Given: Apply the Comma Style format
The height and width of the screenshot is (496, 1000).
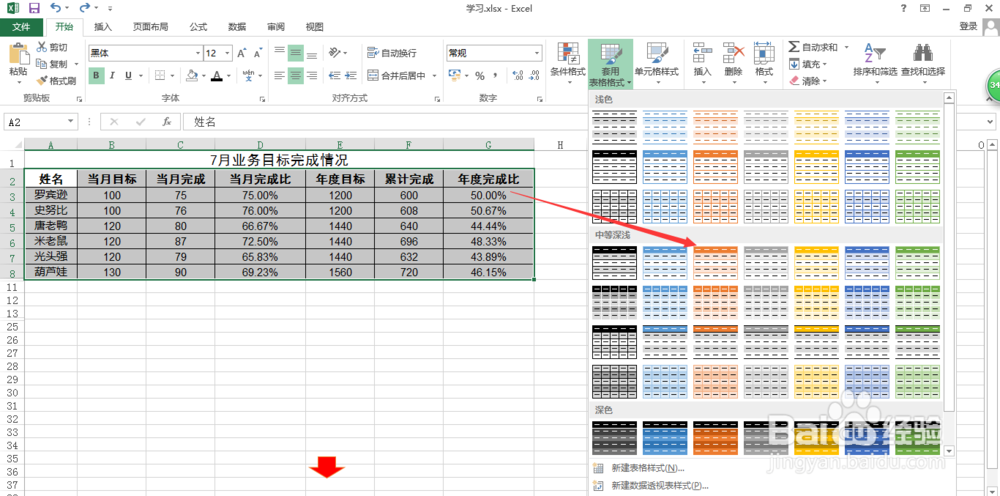Looking at the screenshot, I should click(497, 76).
